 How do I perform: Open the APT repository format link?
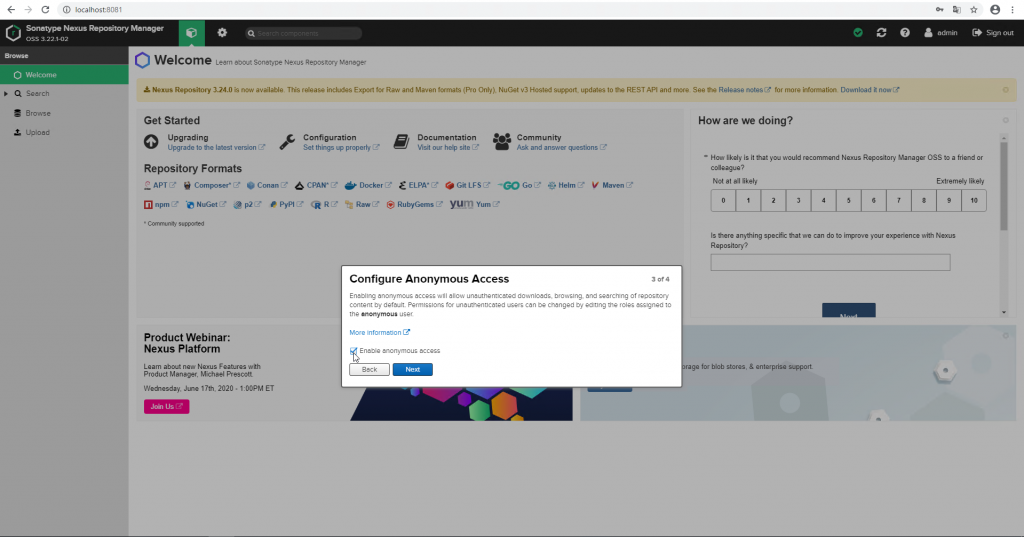point(160,186)
